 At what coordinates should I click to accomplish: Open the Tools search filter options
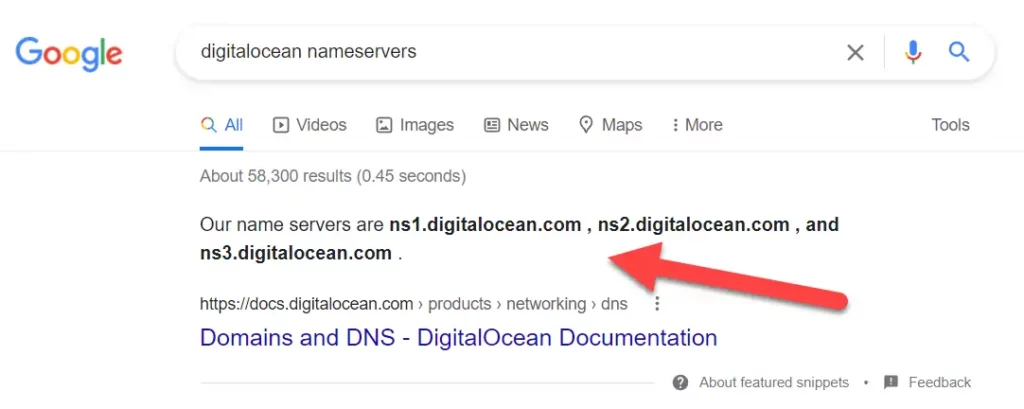tap(950, 125)
